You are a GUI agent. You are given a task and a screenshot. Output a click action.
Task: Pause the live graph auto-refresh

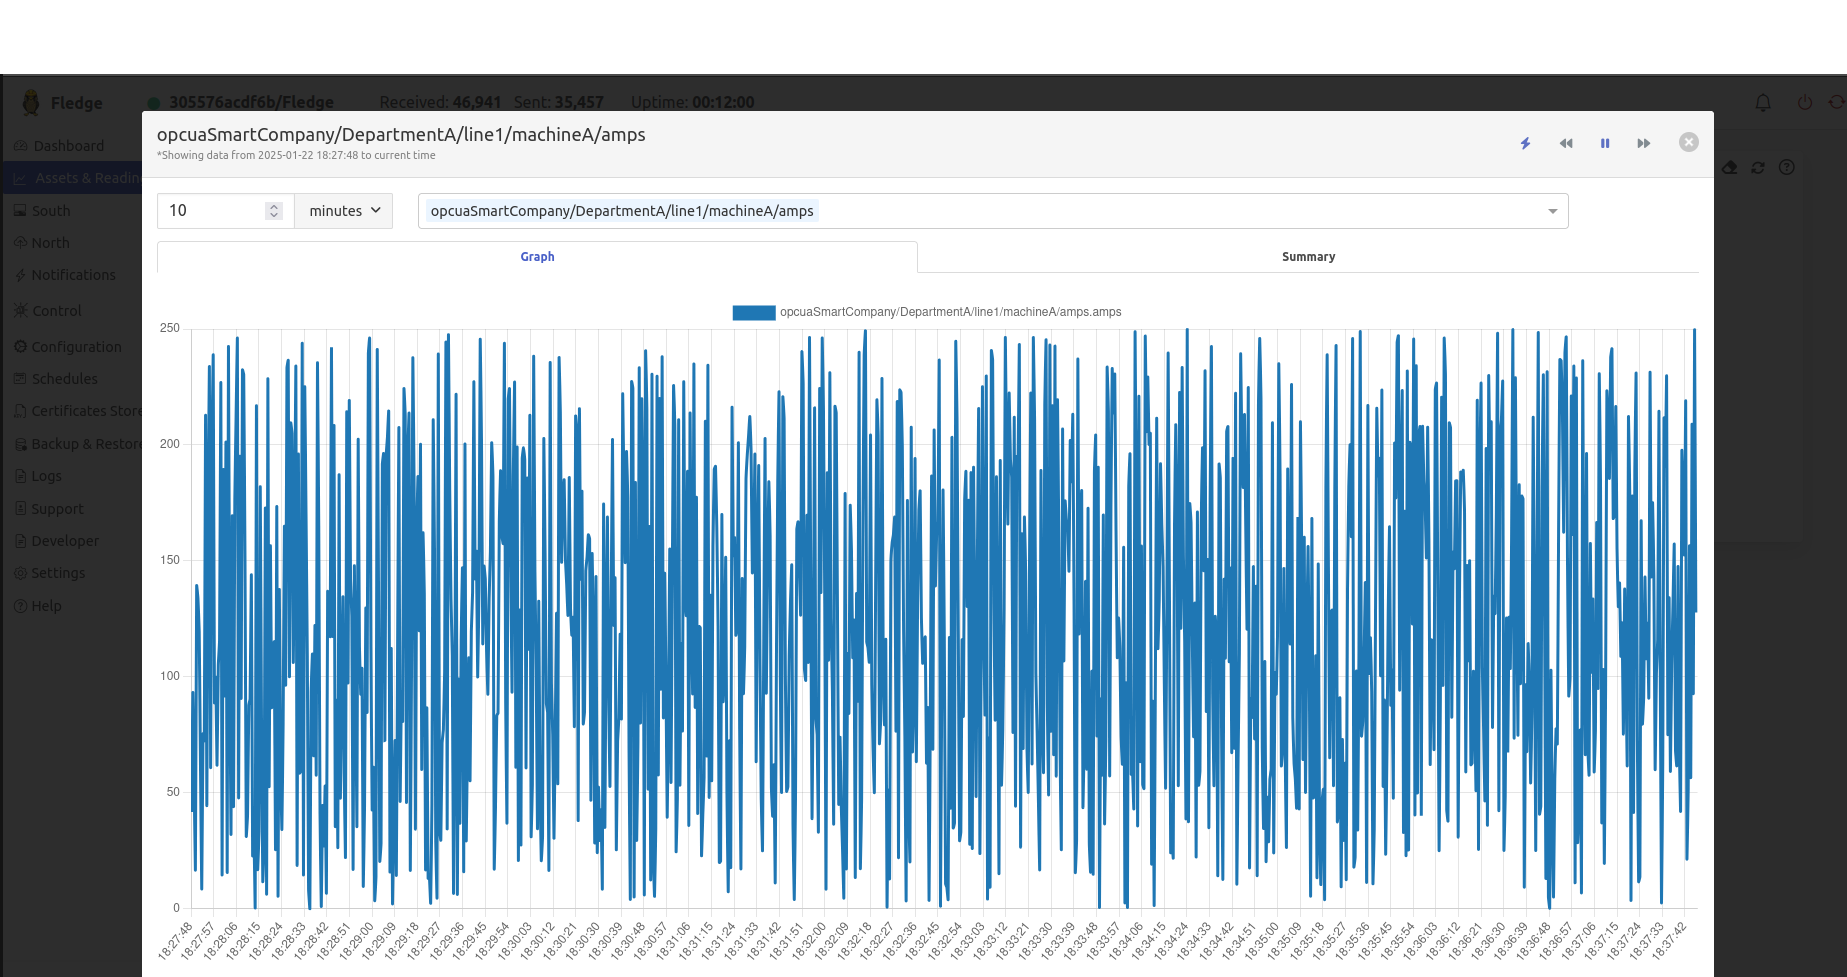pyautogui.click(x=1604, y=143)
